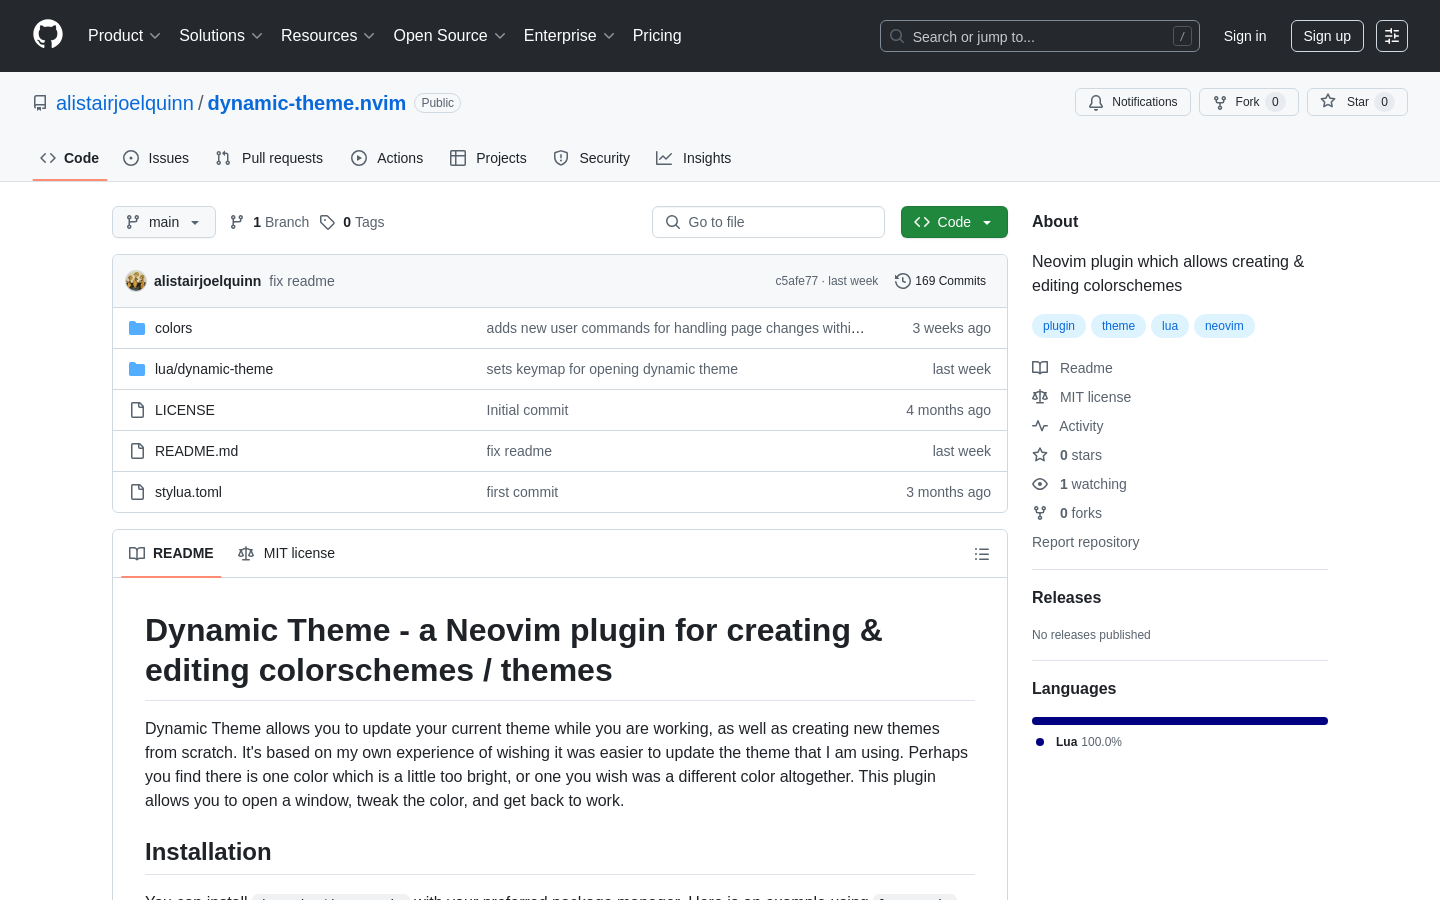The height and width of the screenshot is (900, 1440).
Task: Click the fork icon beside 0 forks
Action: click(x=1040, y=513)
